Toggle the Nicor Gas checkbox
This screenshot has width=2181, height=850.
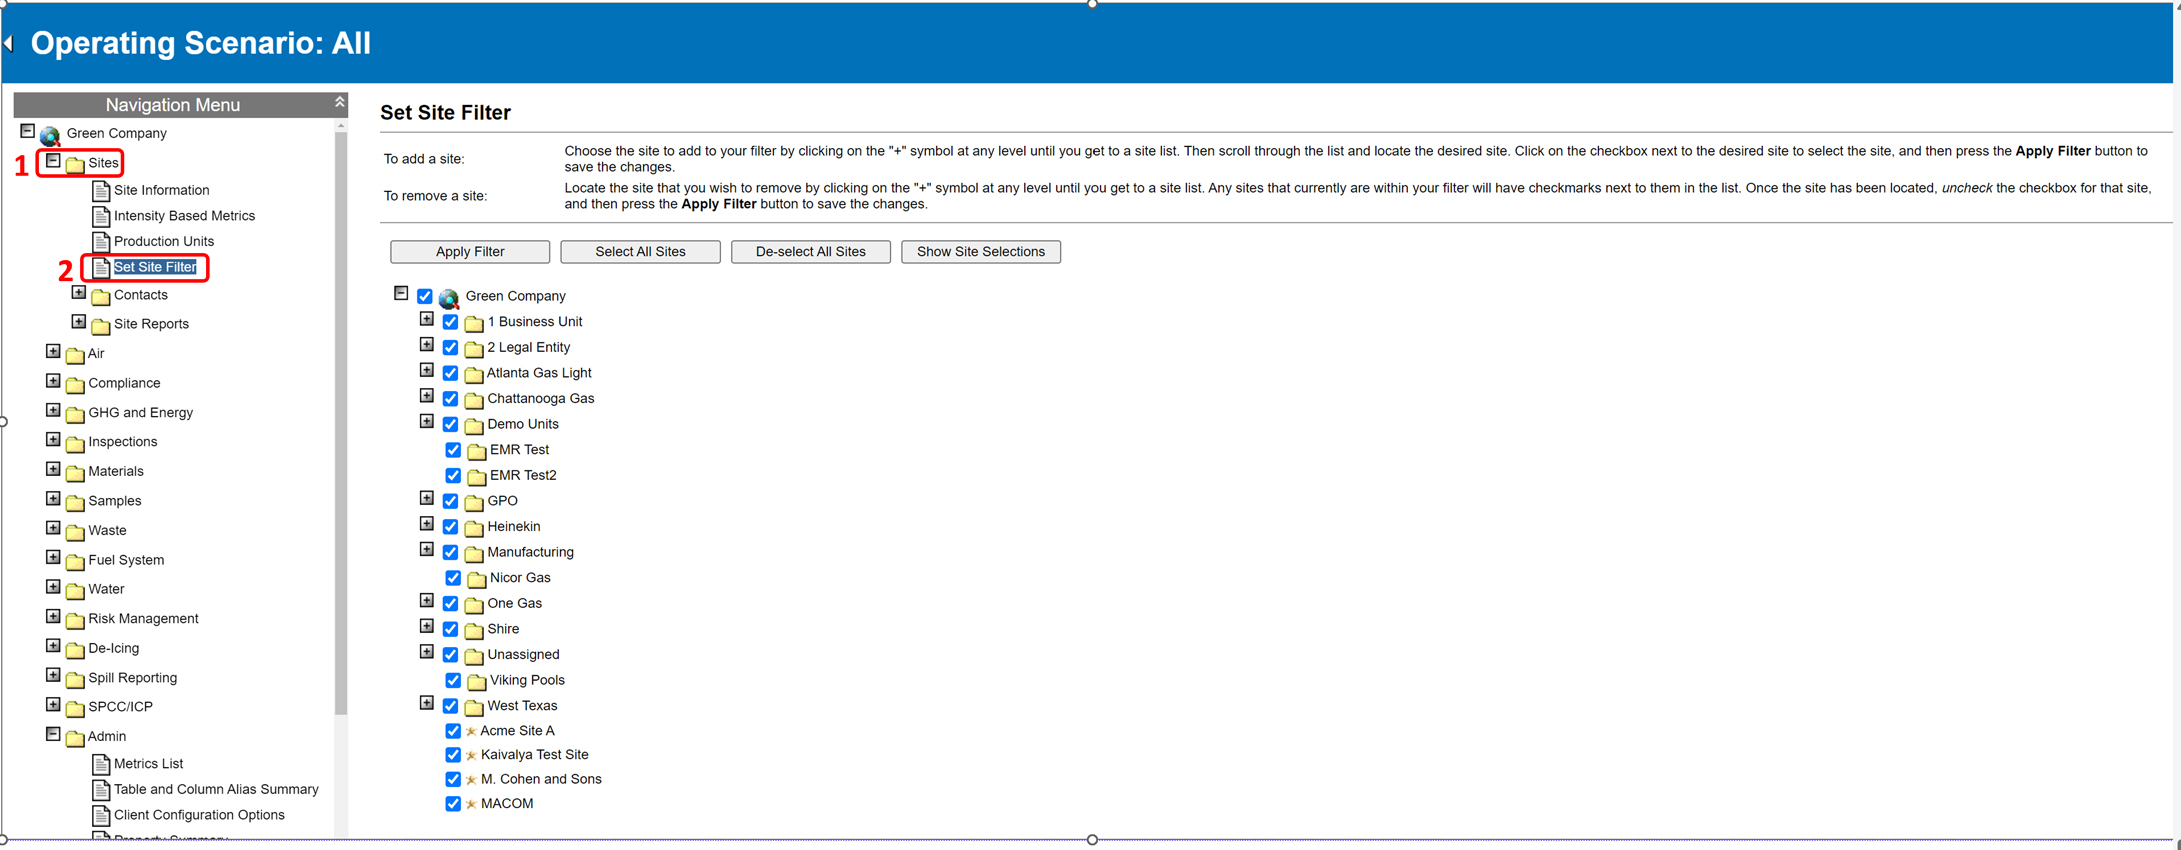(x=453, y=578)
